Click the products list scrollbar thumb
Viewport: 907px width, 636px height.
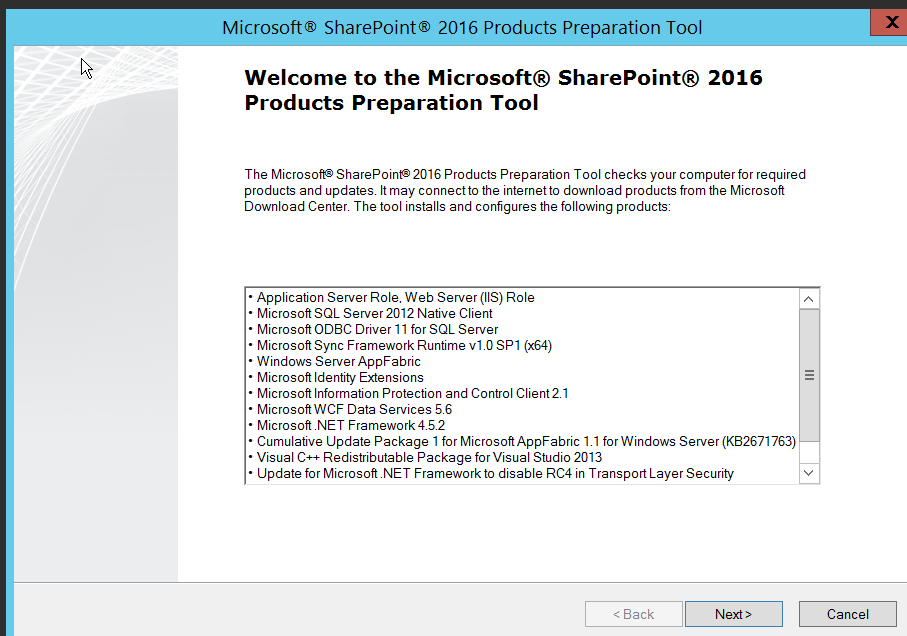[x=809, y=375]
